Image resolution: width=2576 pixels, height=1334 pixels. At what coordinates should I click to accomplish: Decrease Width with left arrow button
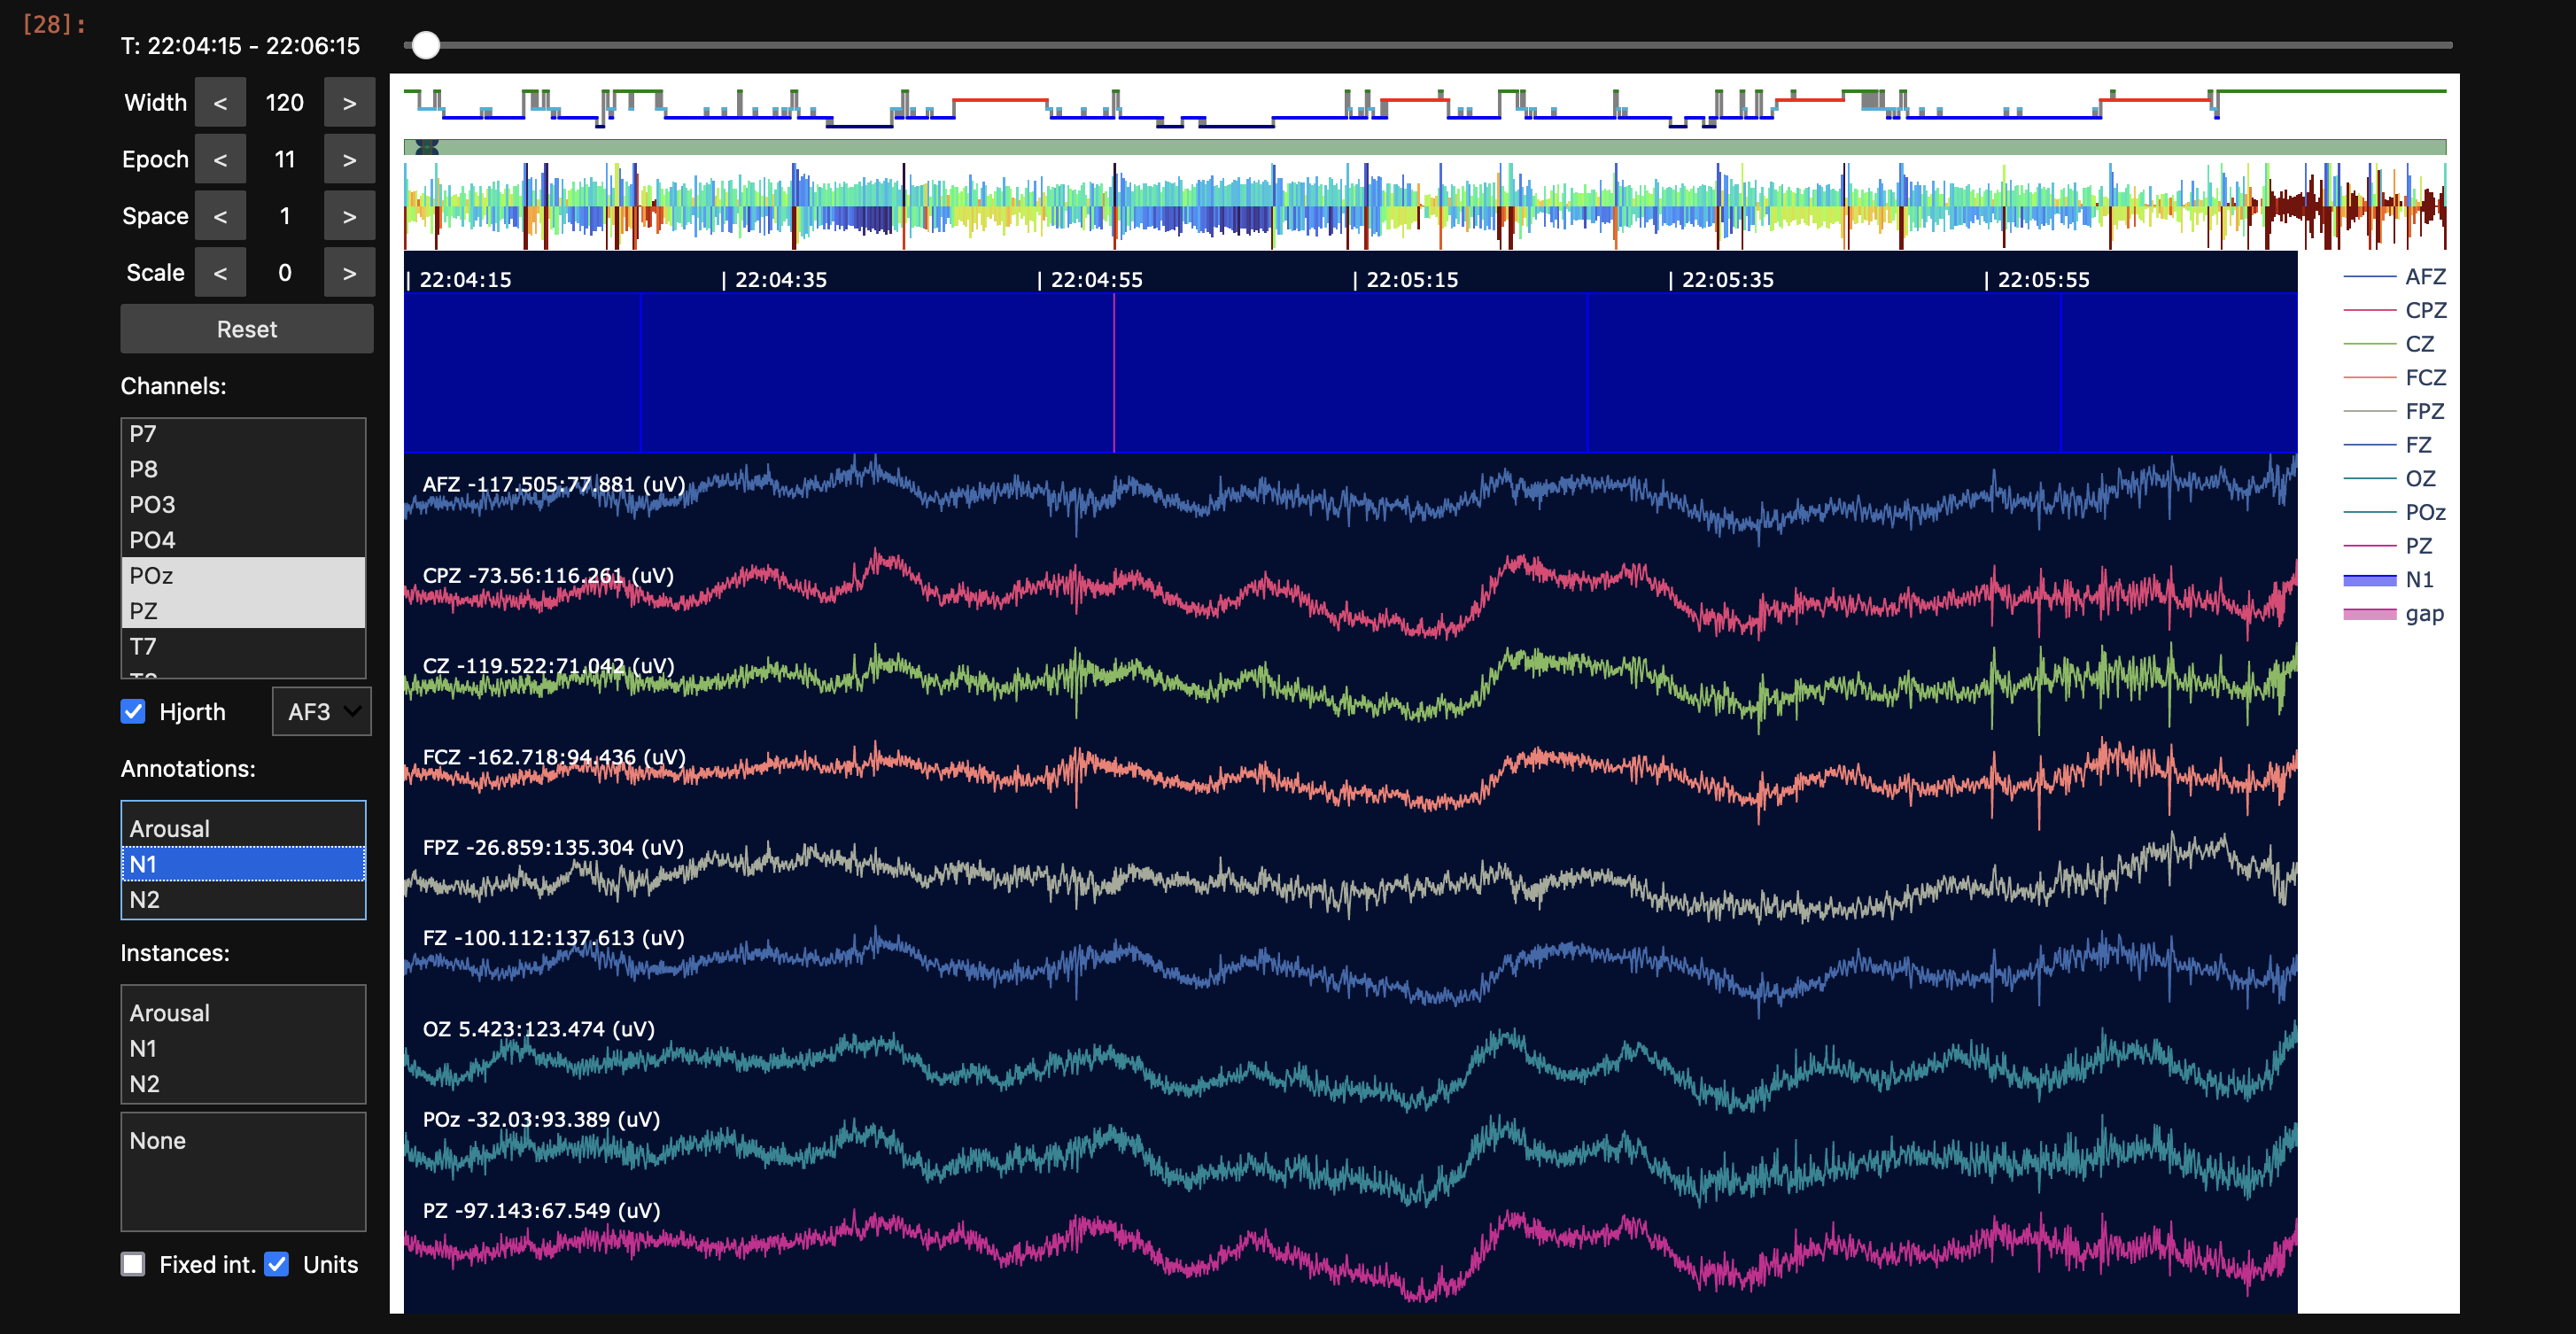[220, 103]
